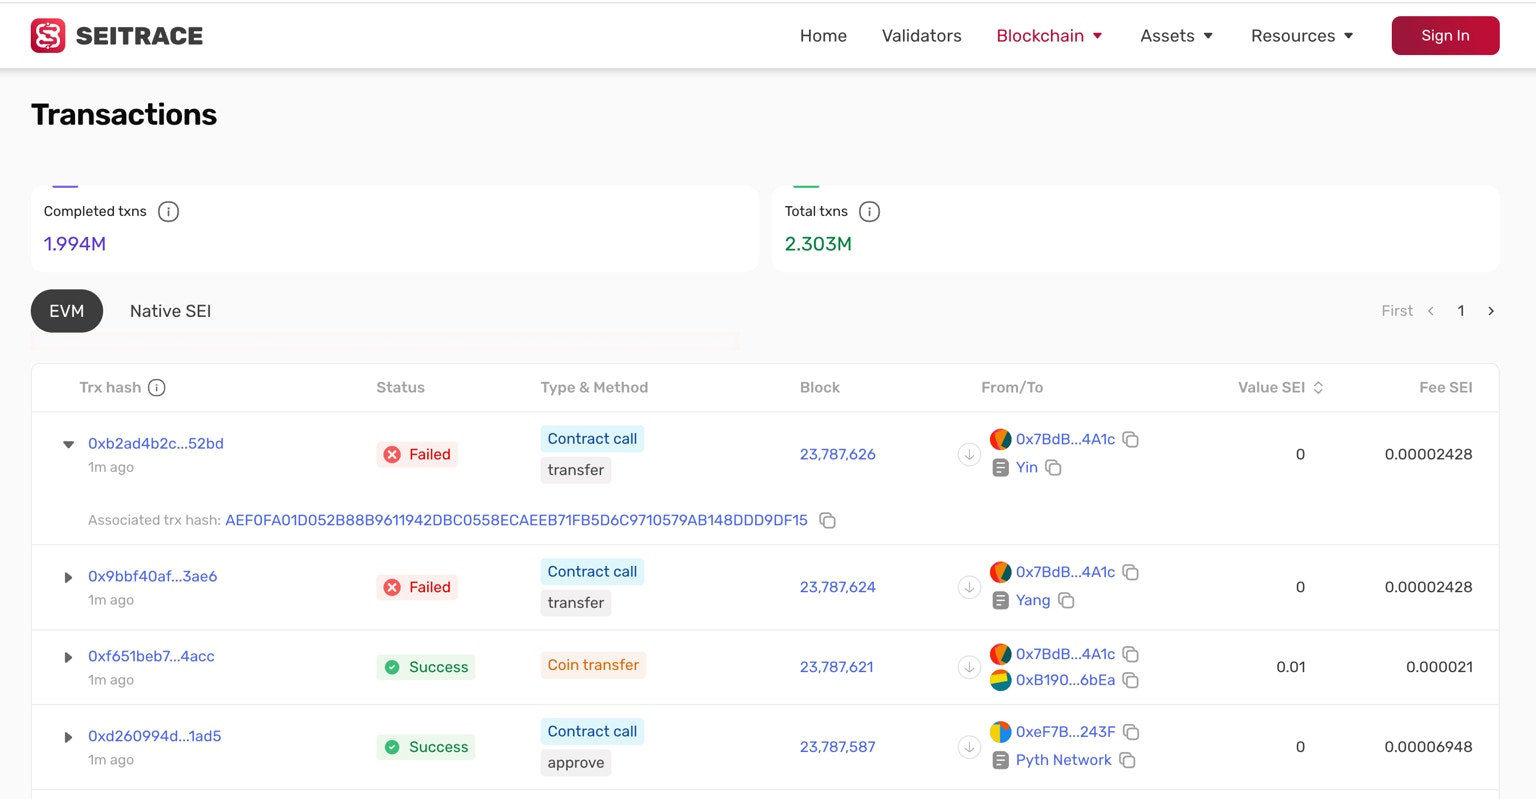
Task: Open info tooltip for Total txns
Action: [x=870, y=212]
